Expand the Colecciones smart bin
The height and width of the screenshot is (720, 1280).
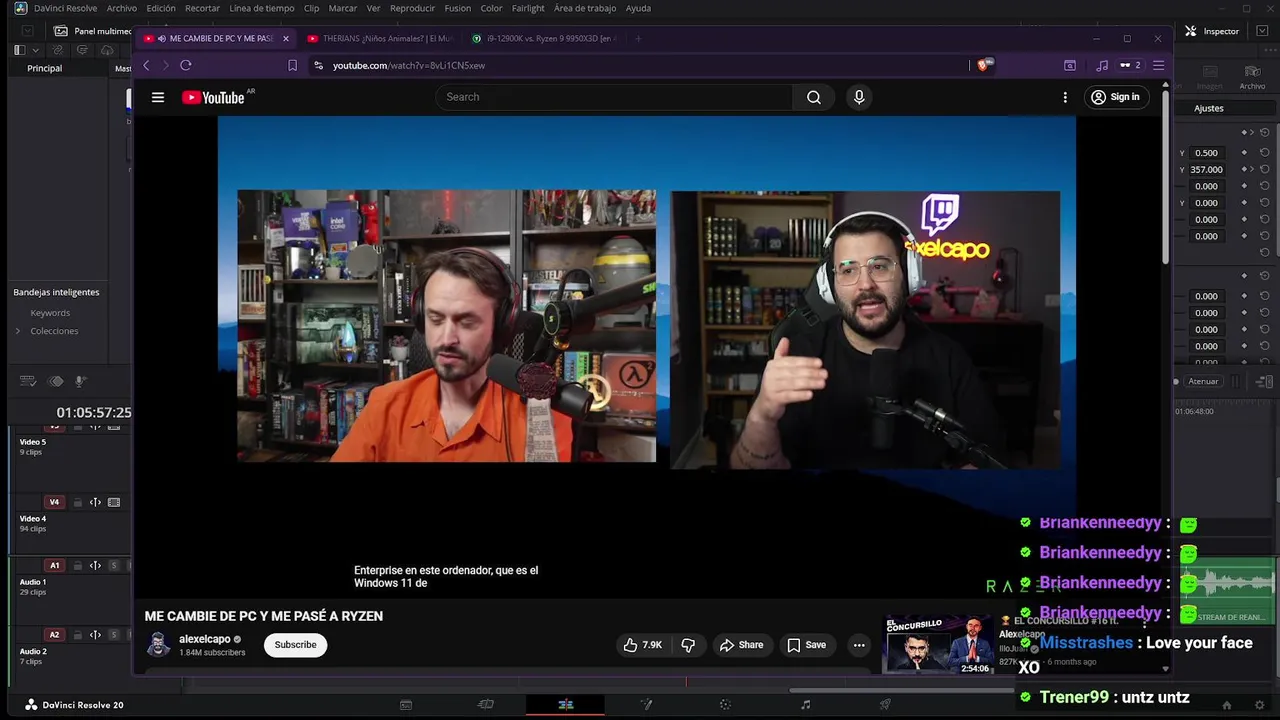[x=17, y=331]
